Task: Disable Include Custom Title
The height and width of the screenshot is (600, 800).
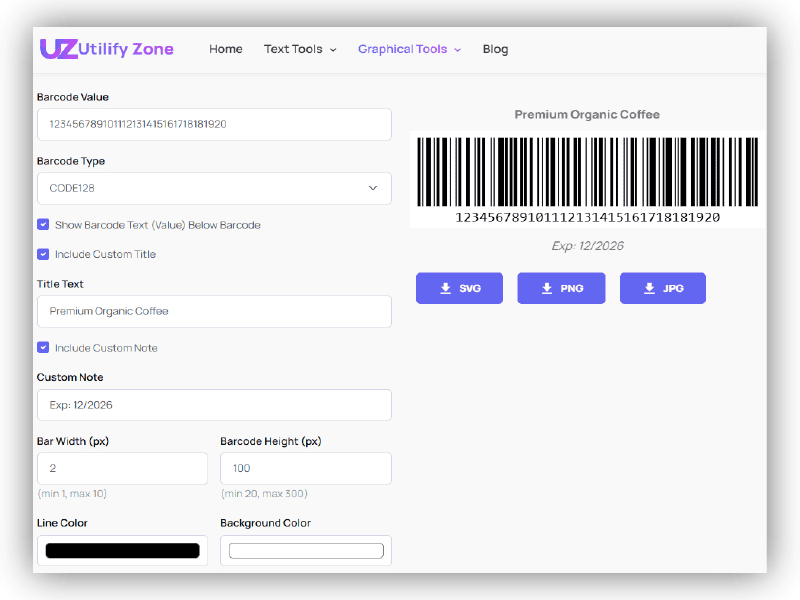Action: click(43, 254)
